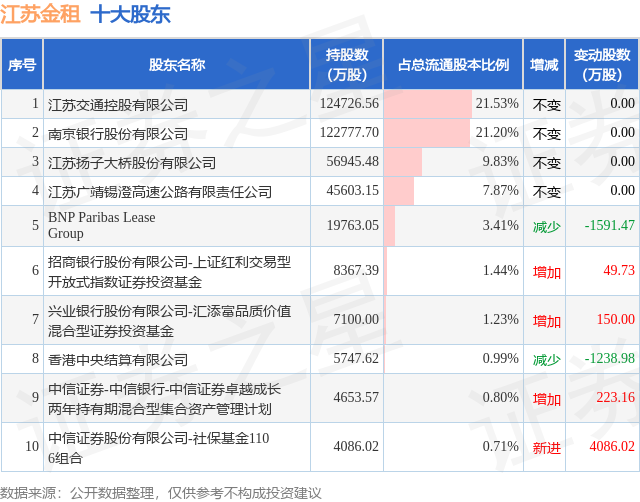The height and width of the screenshot is (502, 640).
Task: Click the 招商银行 上证红利 fund name
Action: click(x=169, y=271)
